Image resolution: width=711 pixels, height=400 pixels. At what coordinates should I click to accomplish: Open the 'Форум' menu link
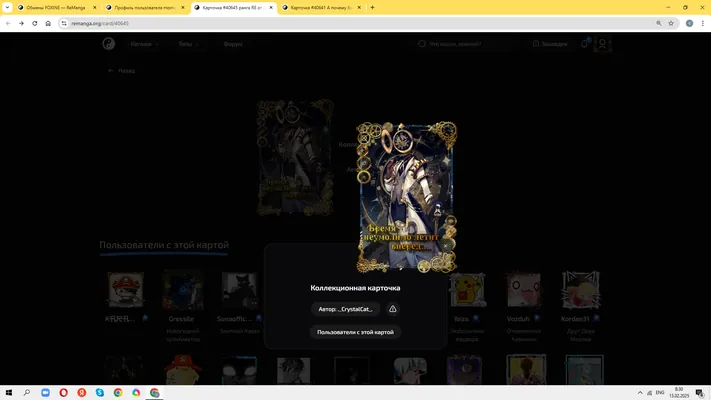[233, 44]
